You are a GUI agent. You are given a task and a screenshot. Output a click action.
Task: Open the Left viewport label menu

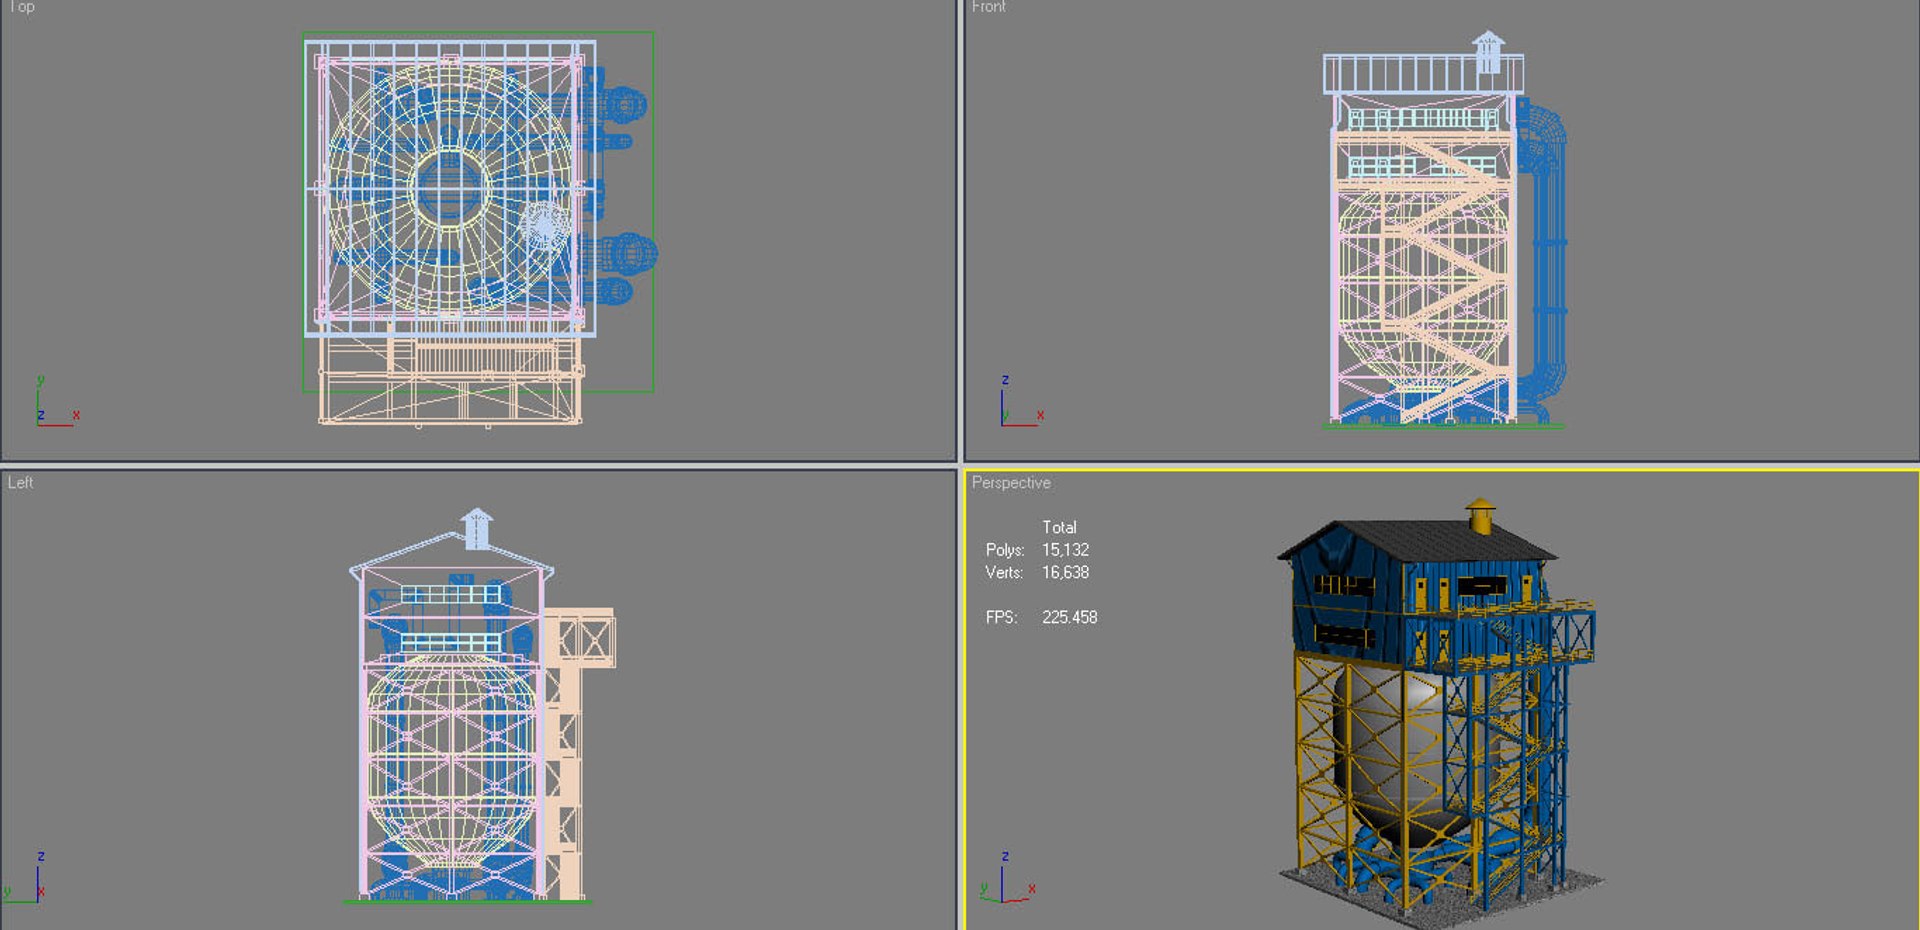[20, 482]
